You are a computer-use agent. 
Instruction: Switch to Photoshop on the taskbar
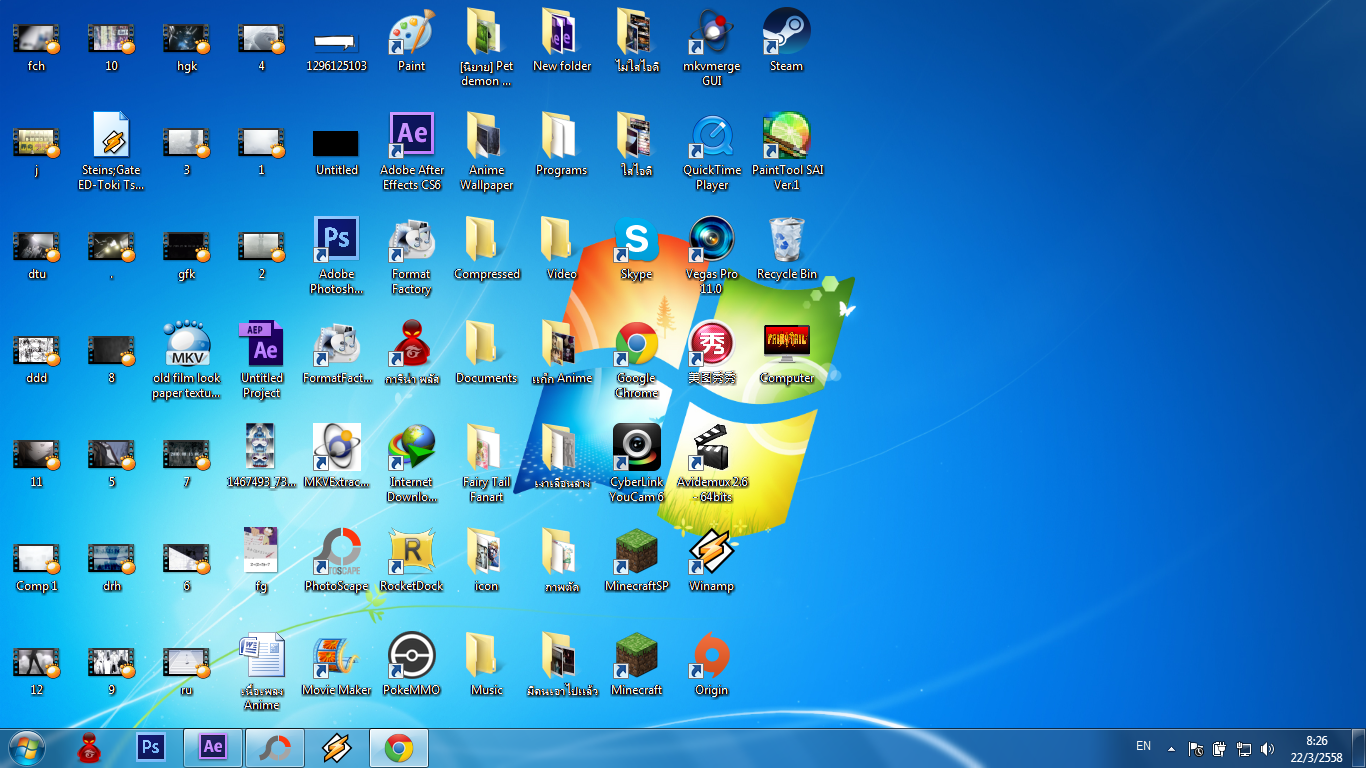151,748
